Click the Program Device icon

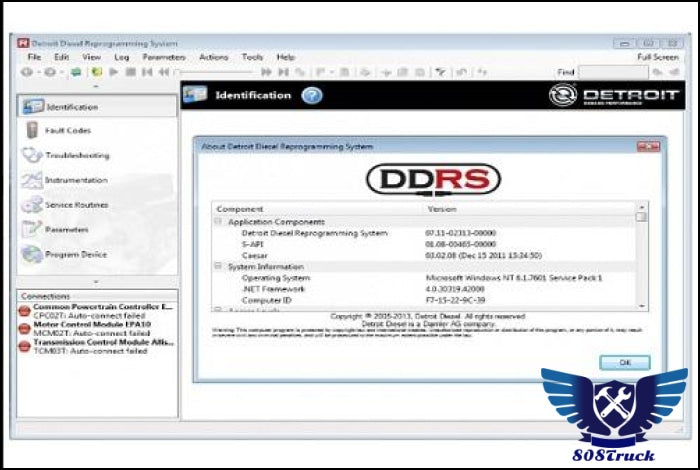31,254
